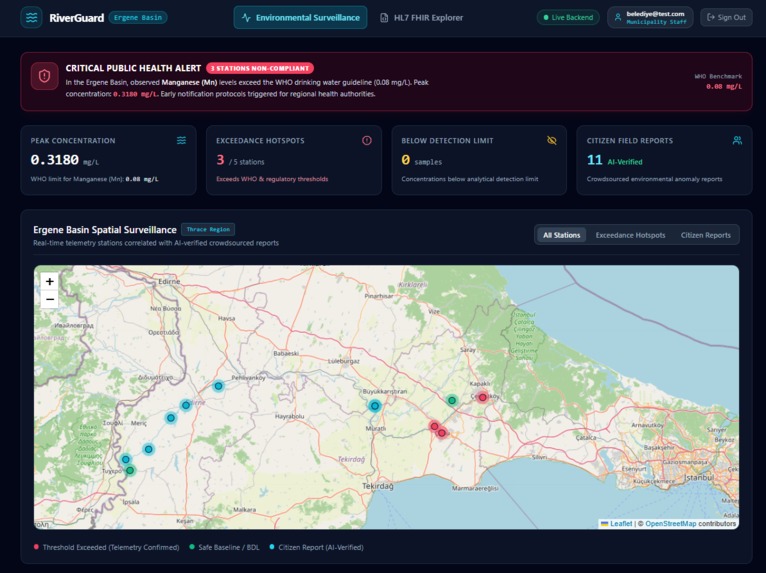Click the green station marker near Ipsala
This screenshot has height=573, width=766.
[130, 470]
